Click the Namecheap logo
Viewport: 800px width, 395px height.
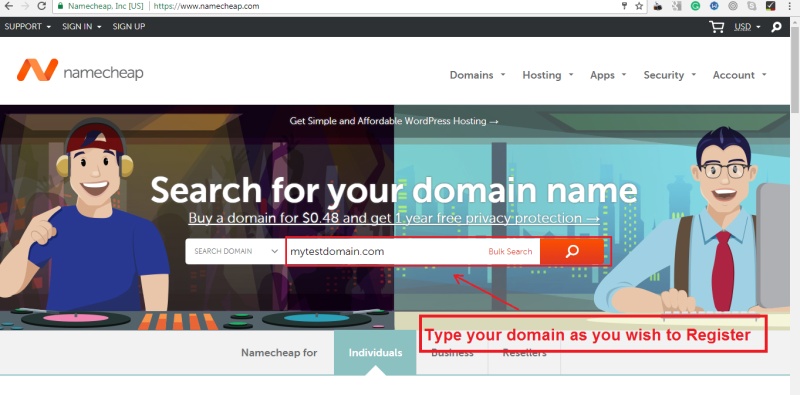pyautogui.click(x=80, y=70)
